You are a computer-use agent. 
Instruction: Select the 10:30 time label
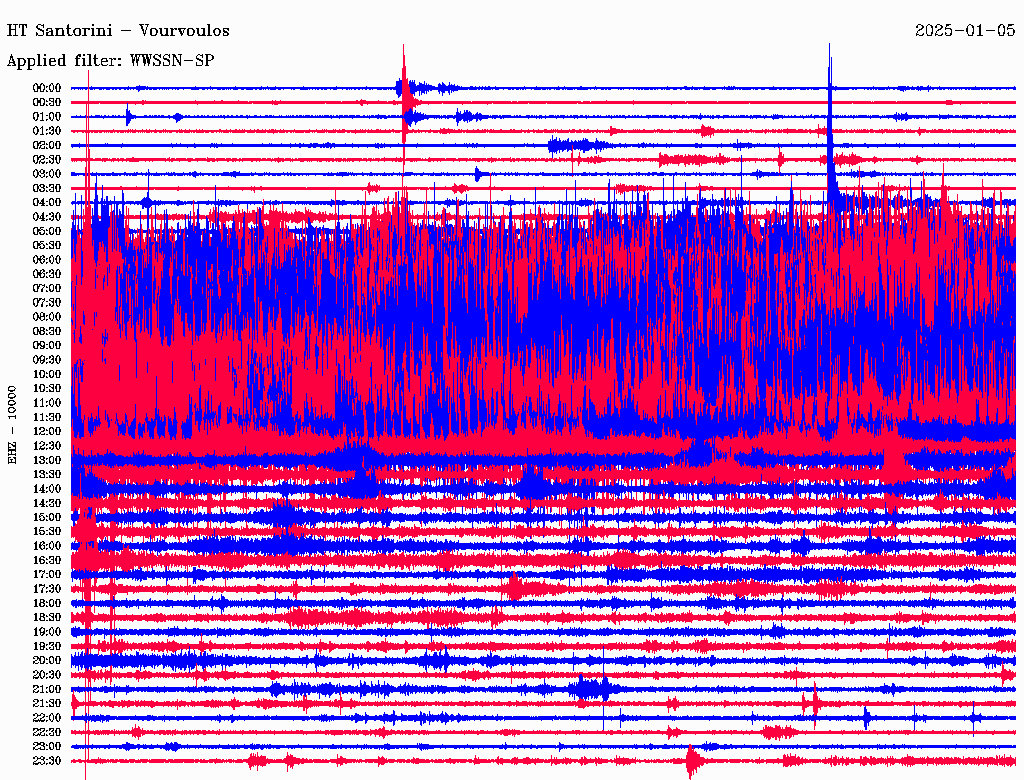pyautogui.click(x=47, y=389)
